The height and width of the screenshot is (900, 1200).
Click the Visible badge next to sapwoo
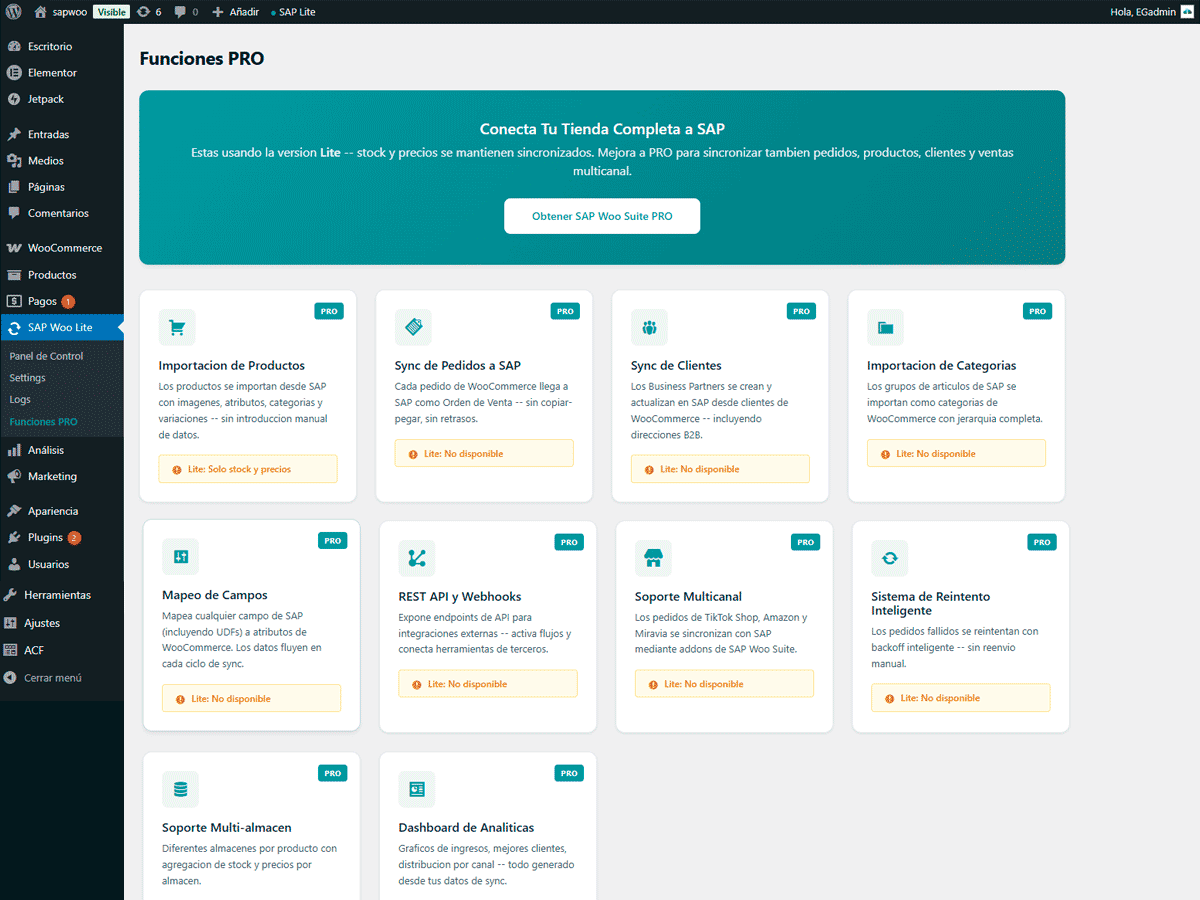click(111, 11)
